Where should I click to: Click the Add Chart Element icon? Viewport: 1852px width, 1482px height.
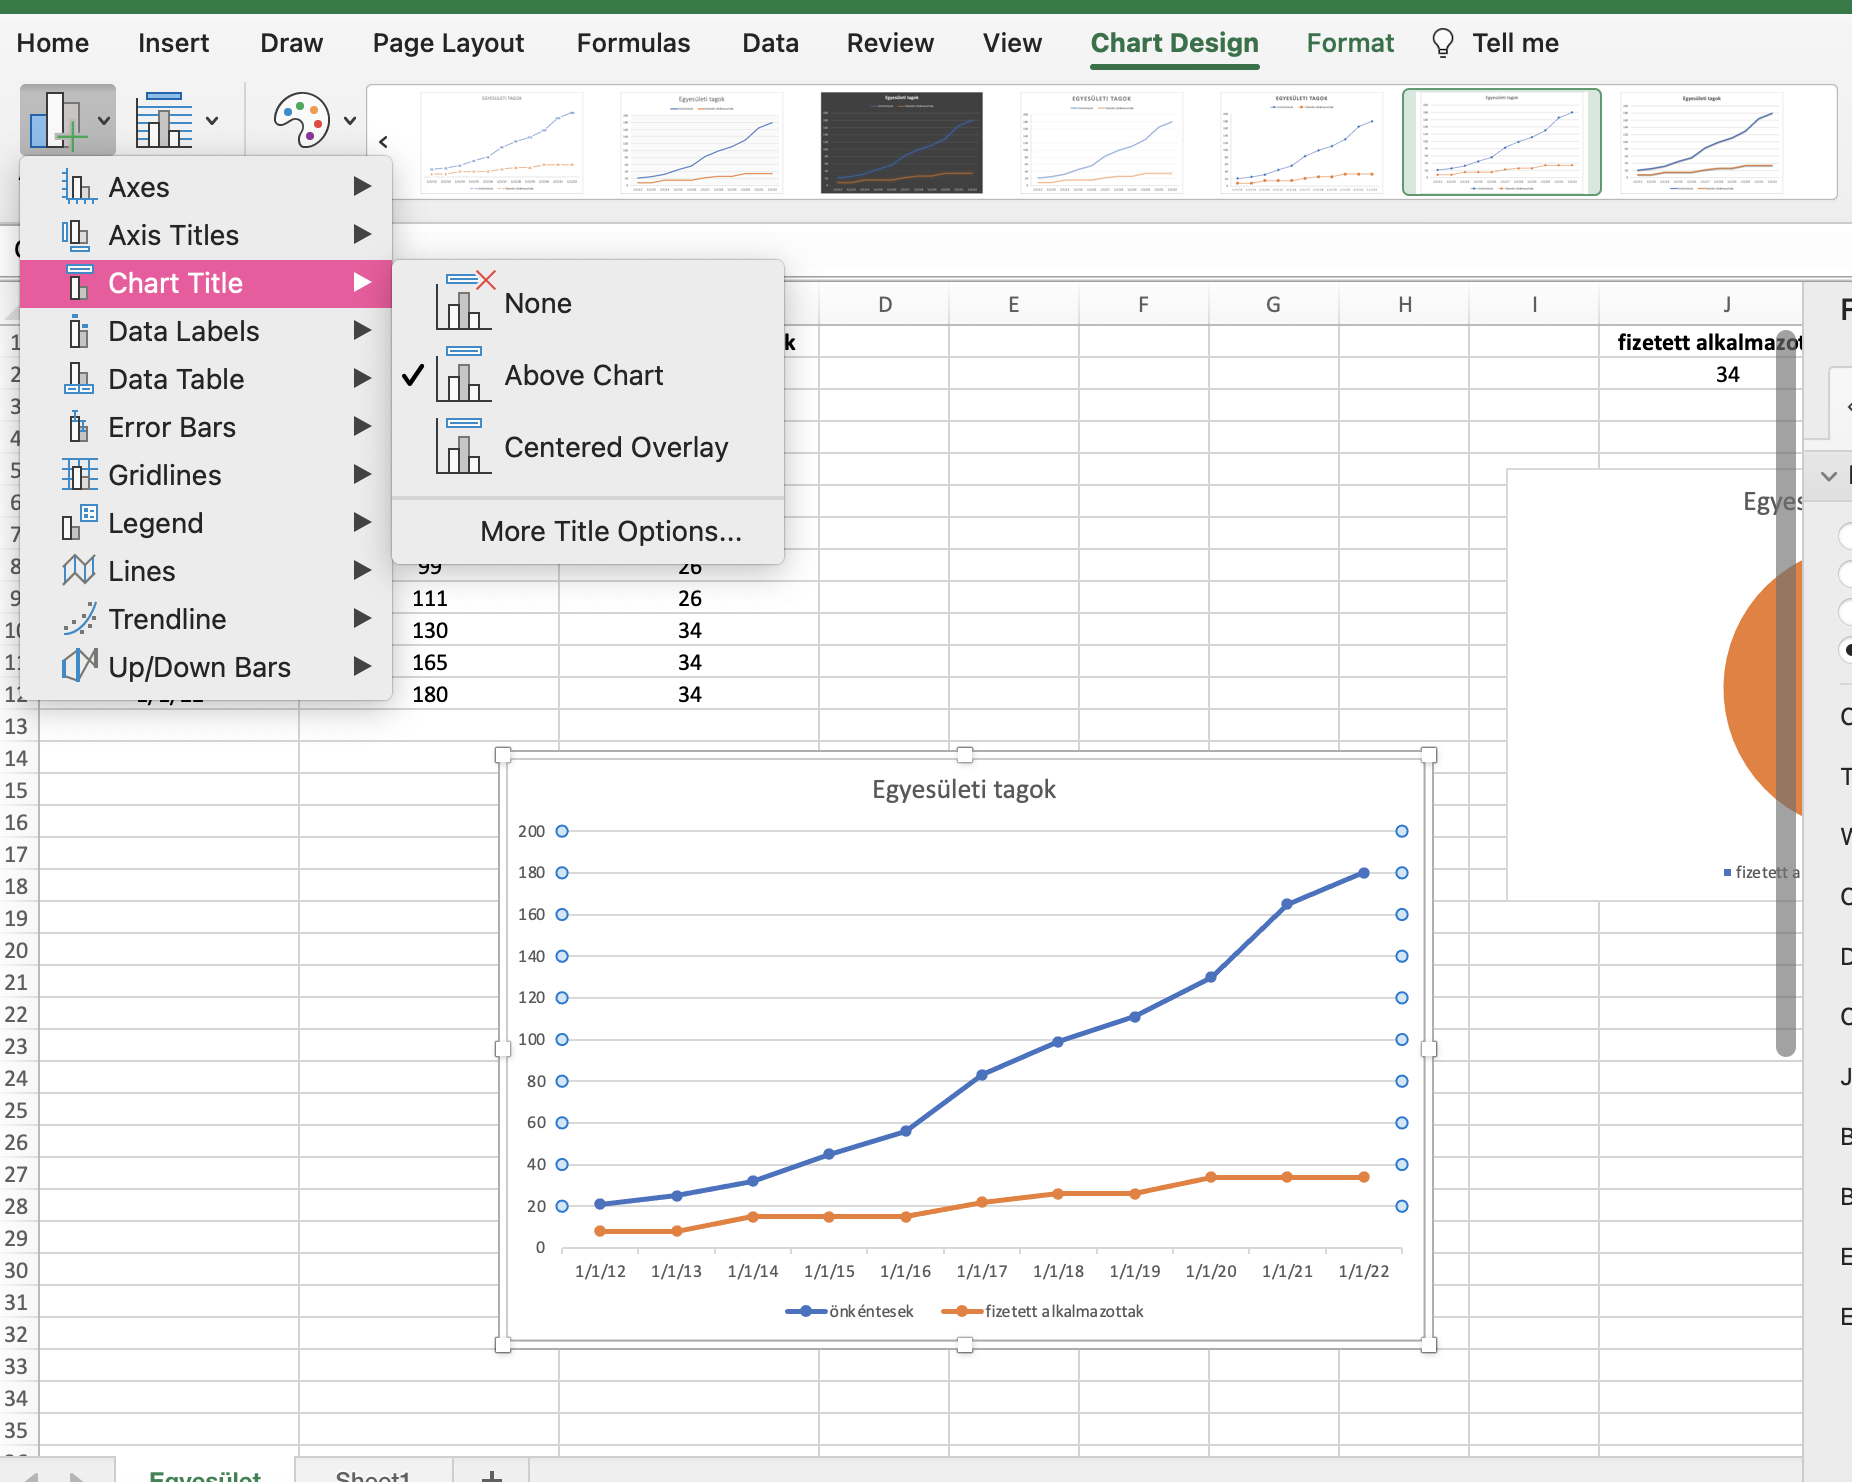pos(56,120)
